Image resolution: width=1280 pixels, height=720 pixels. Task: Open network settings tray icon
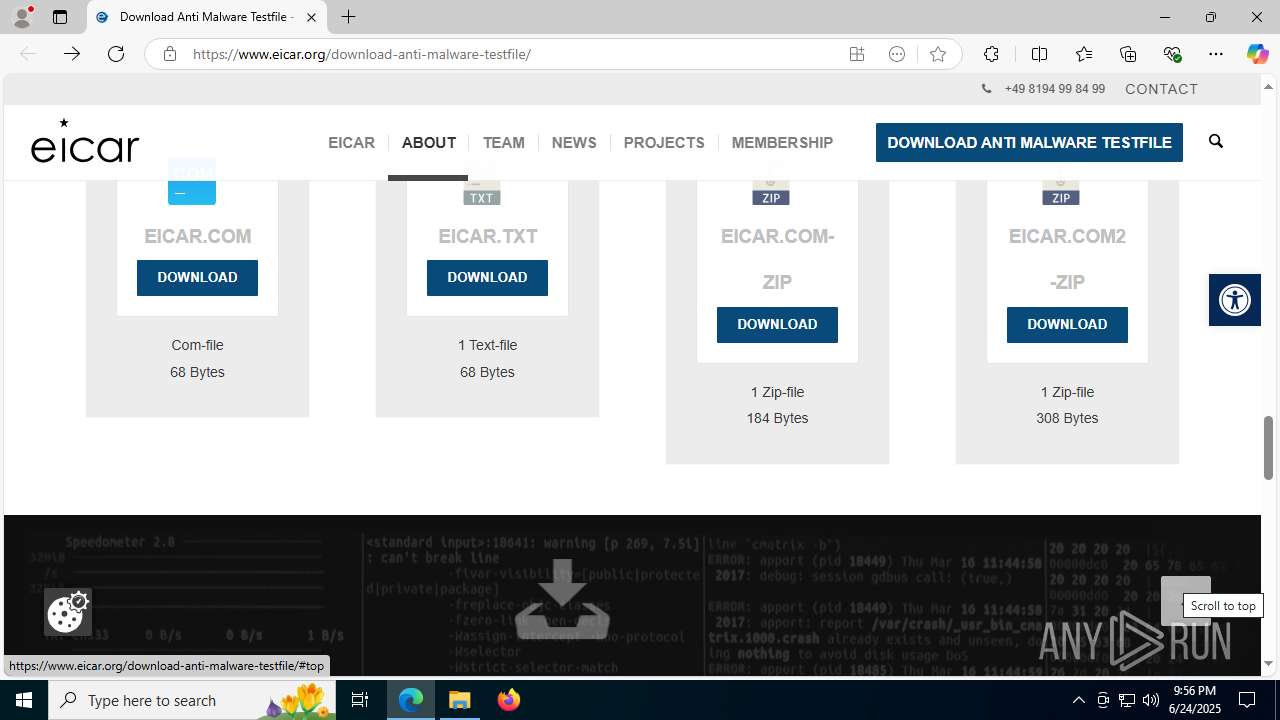point(1127,700)
